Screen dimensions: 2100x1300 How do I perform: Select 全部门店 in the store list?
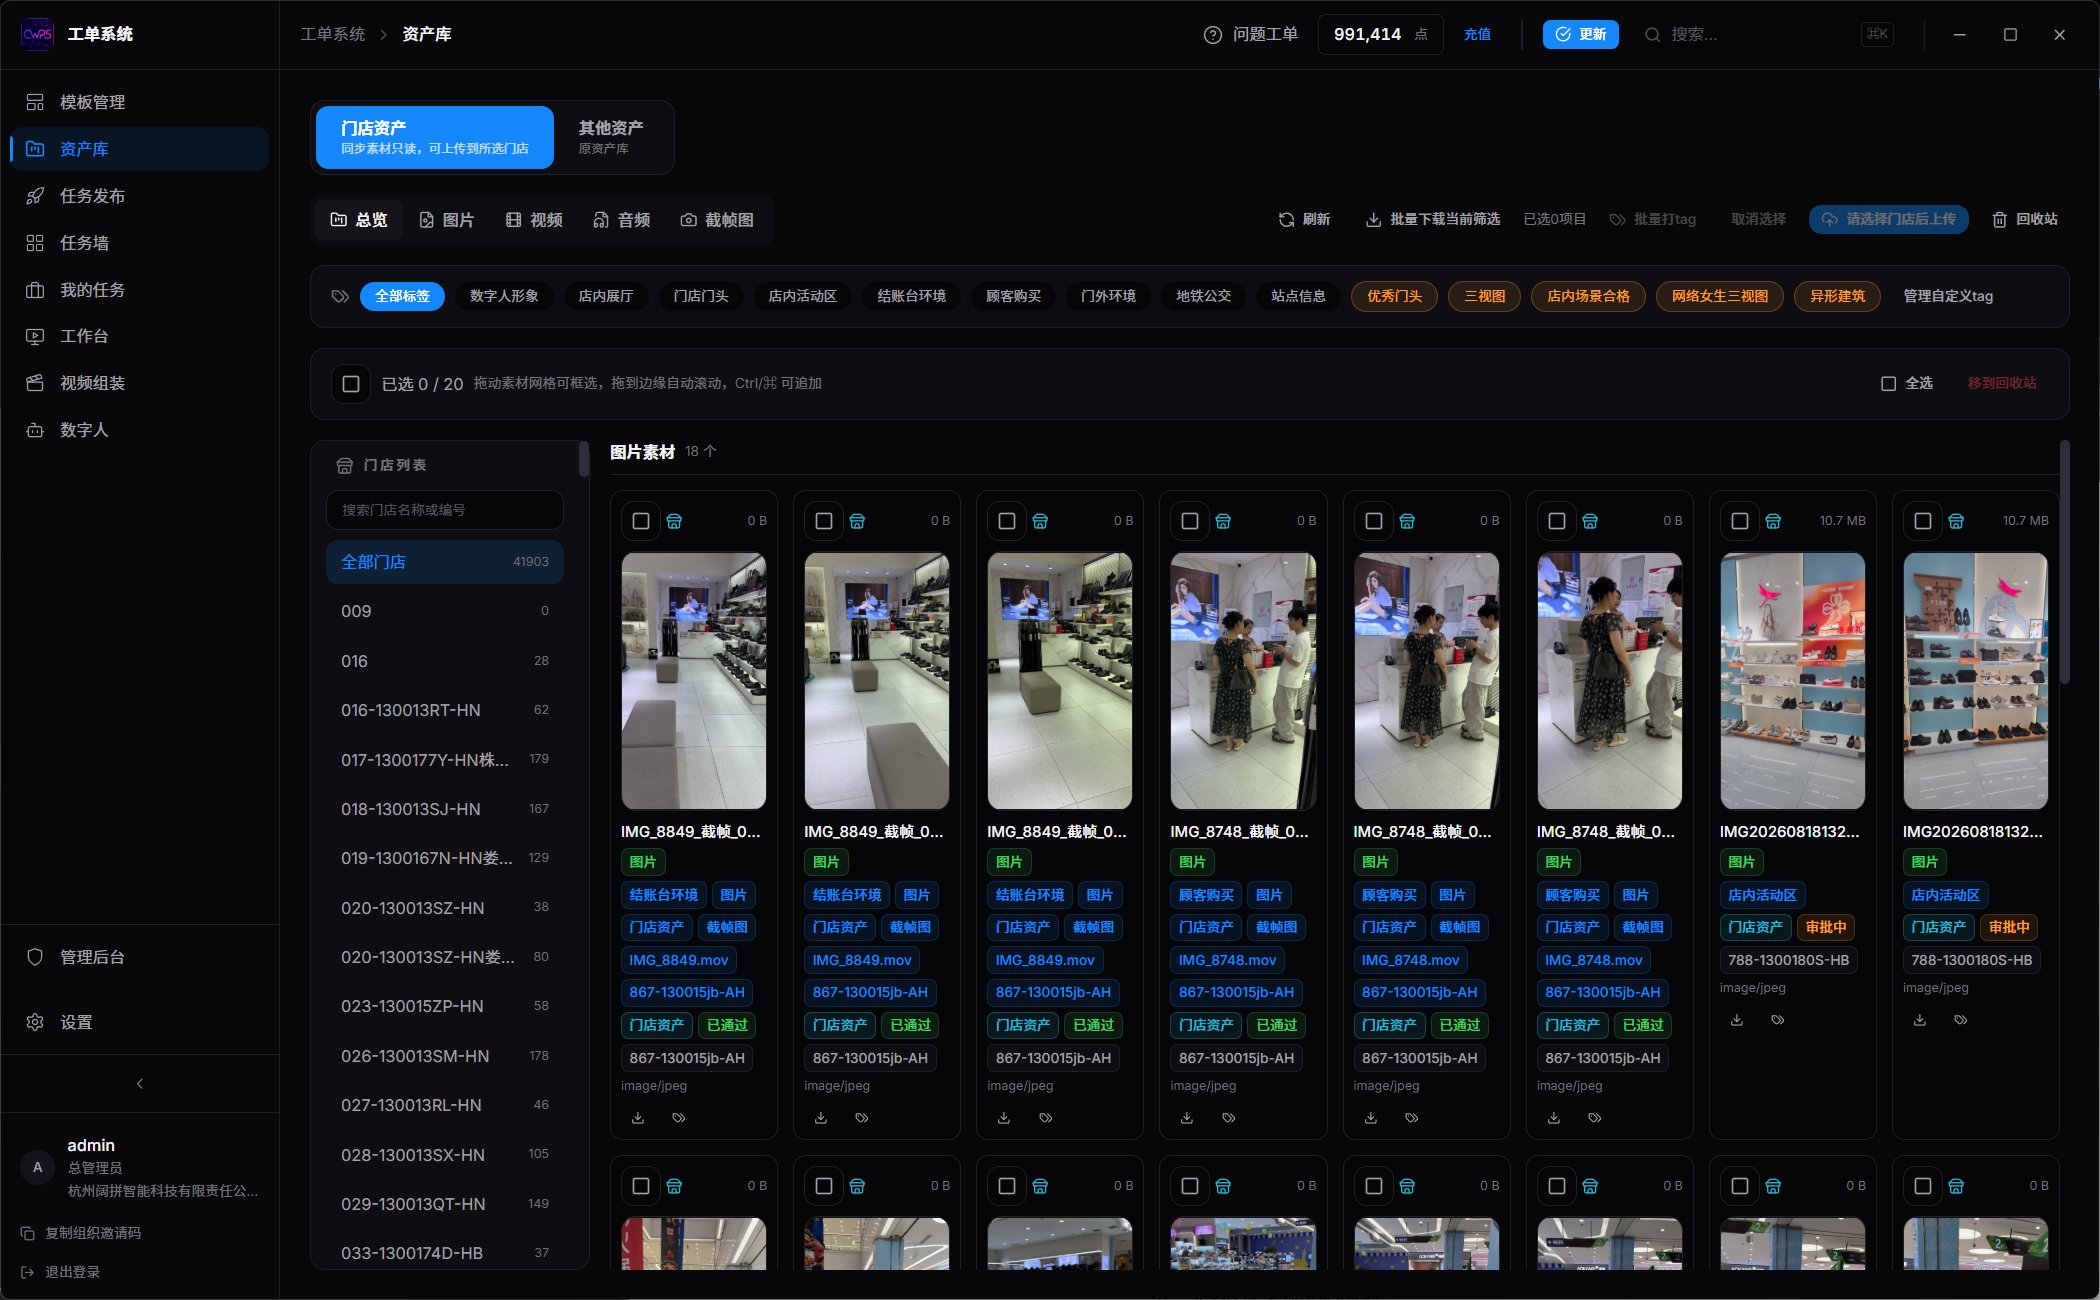click(445, 562)
